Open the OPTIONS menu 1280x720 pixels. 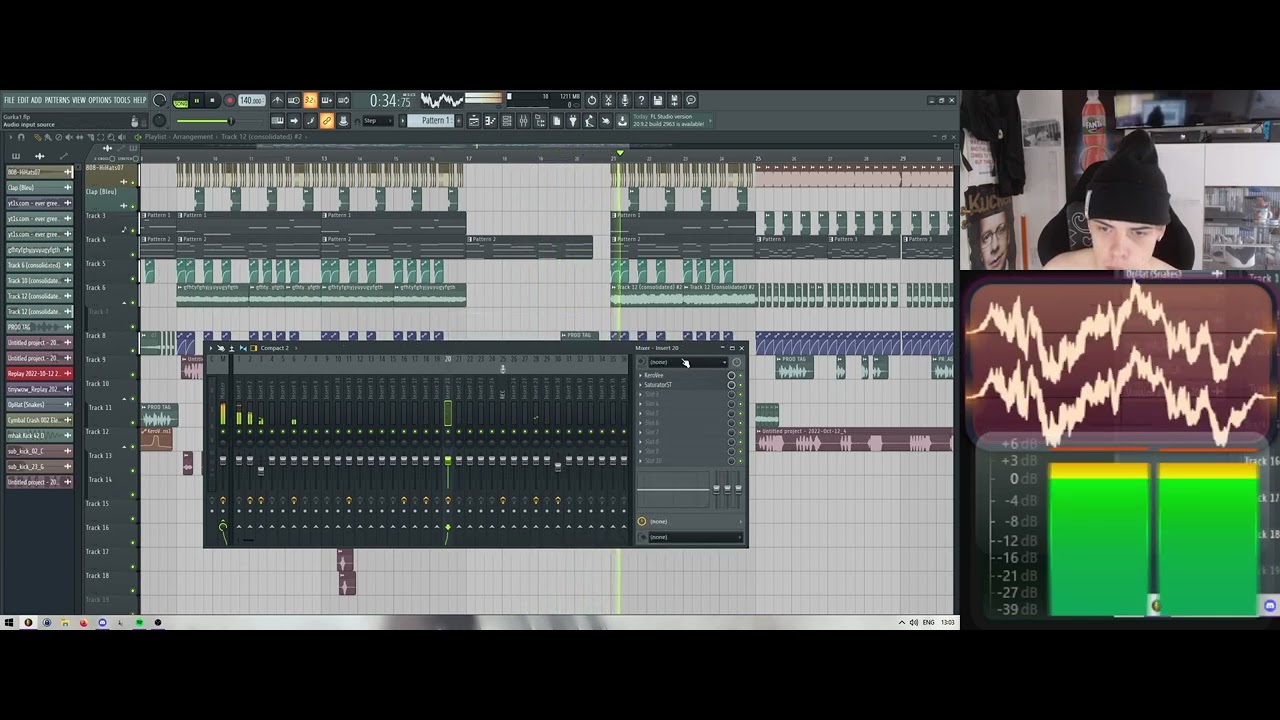click(x=100, y=100)
